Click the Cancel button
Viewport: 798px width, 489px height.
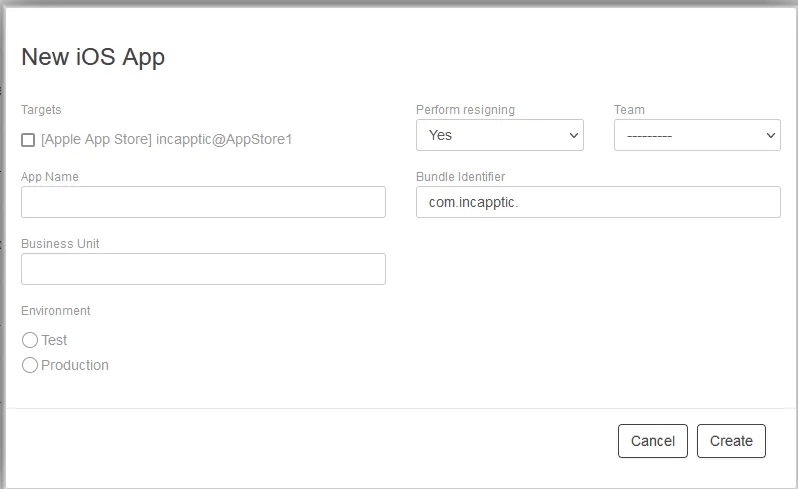[652, 441]
